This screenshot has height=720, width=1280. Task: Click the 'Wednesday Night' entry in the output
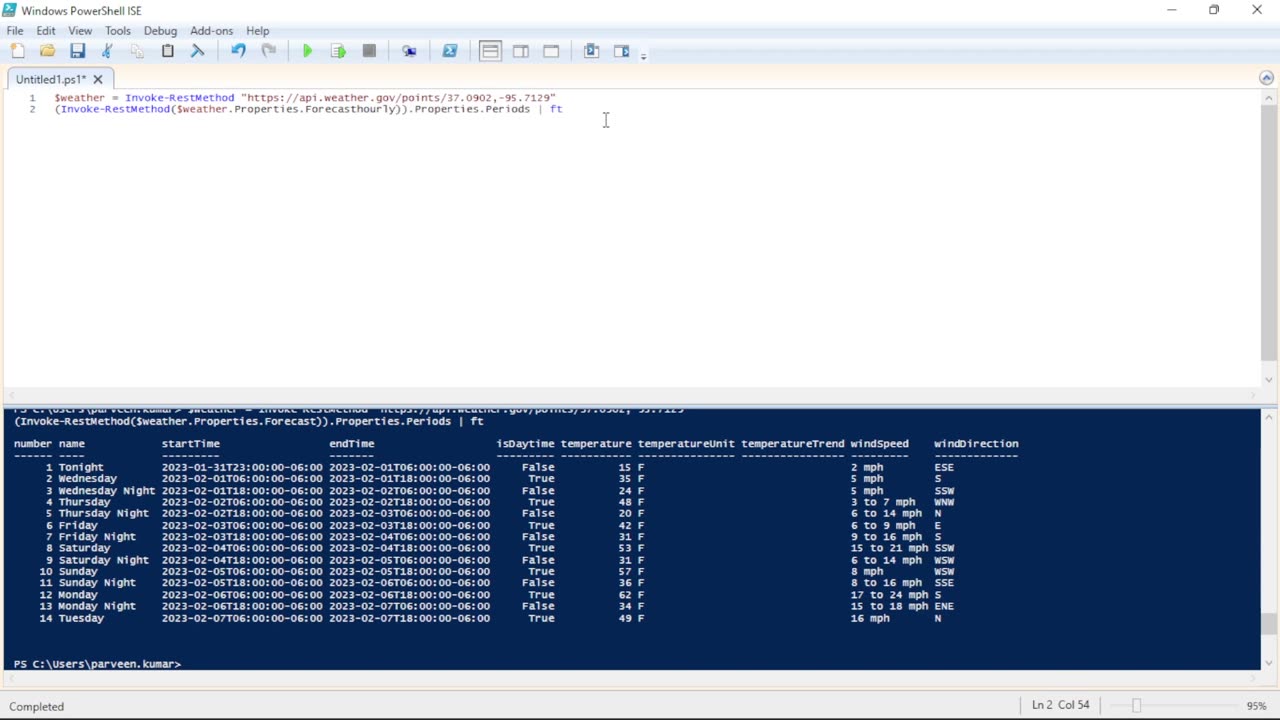[107, 491]
